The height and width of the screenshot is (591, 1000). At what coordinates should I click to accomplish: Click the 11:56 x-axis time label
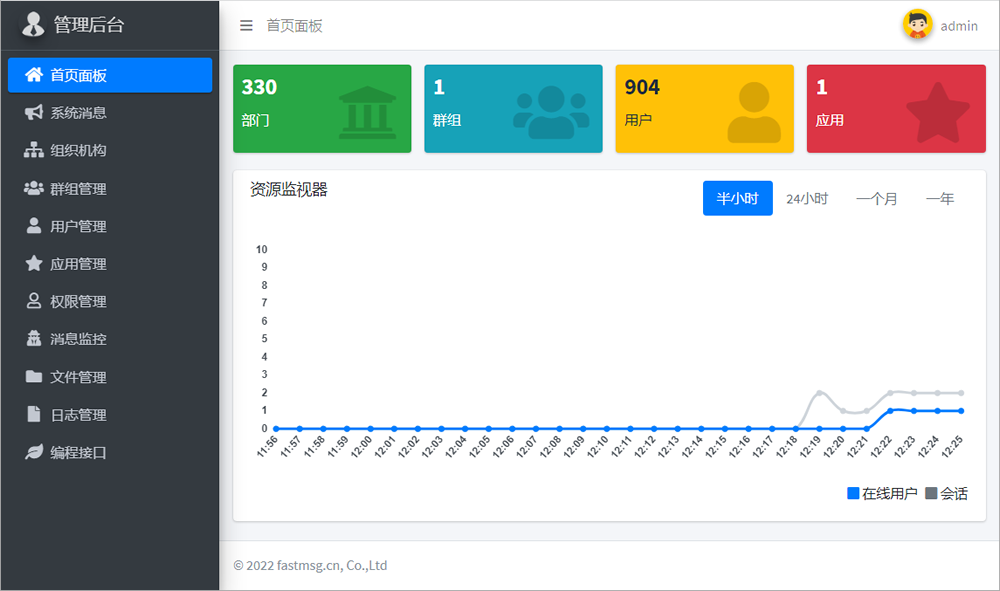click(267, 447)
